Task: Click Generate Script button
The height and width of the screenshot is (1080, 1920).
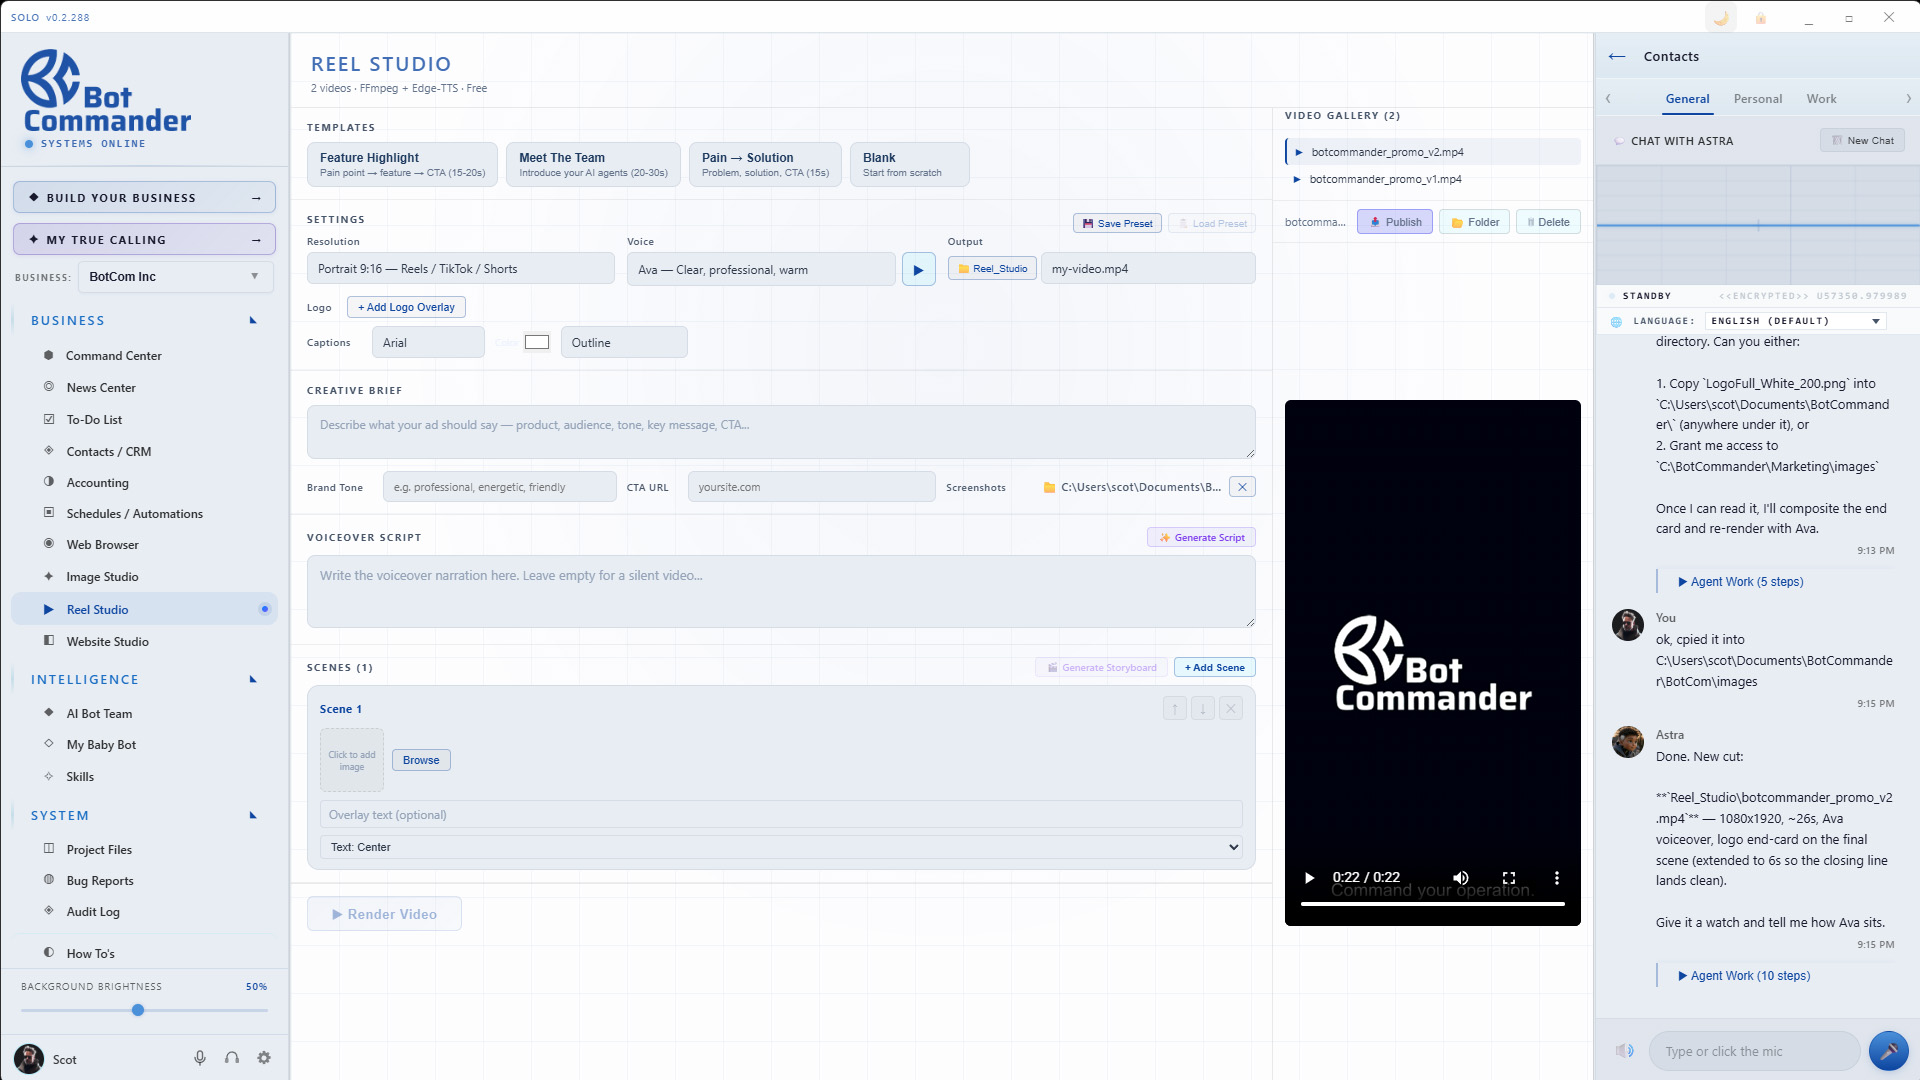Action: coord(1201,538)
